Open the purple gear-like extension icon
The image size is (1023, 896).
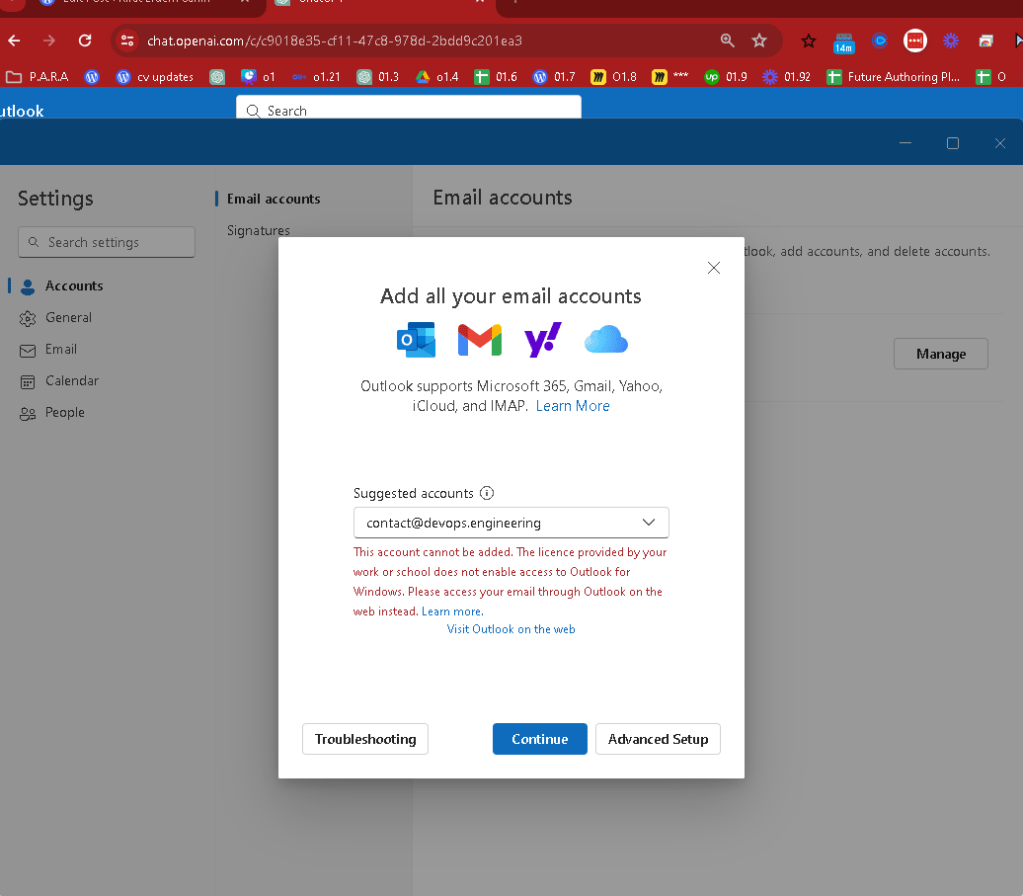click(951, 41)
